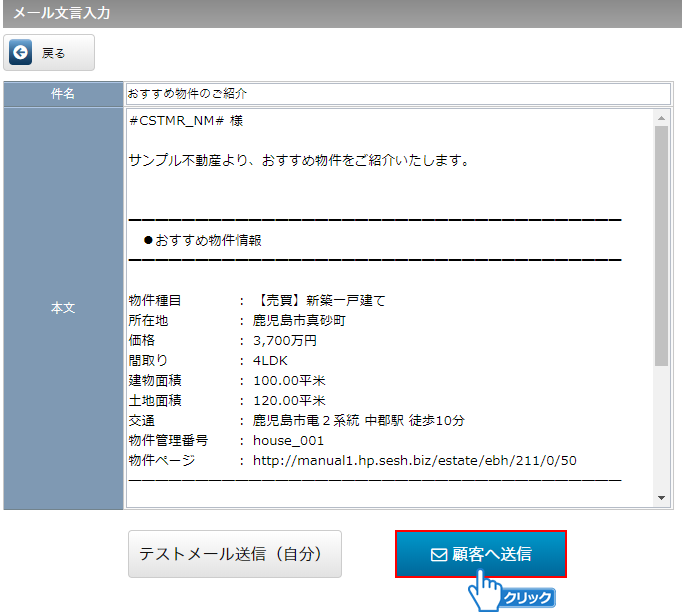Viewport: 682px width, 612px height.
Task: Click the ●おすすめ物件情報 heading line
Action: tap(202, 240)
